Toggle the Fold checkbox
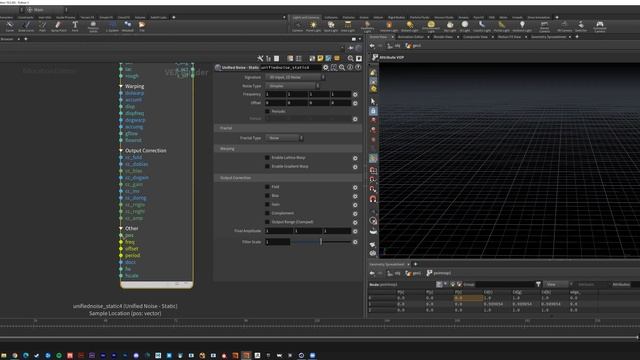640x360 pixels. pyautogui.click(x=267, y=187)
